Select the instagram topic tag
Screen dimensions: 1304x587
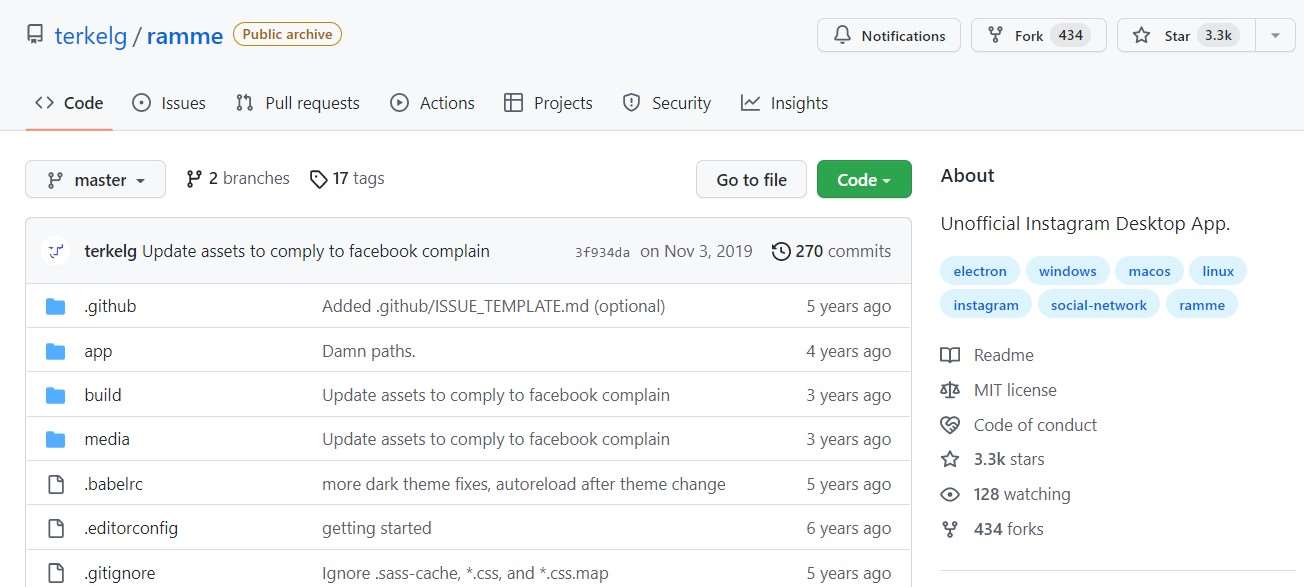(x=986, y=305)
